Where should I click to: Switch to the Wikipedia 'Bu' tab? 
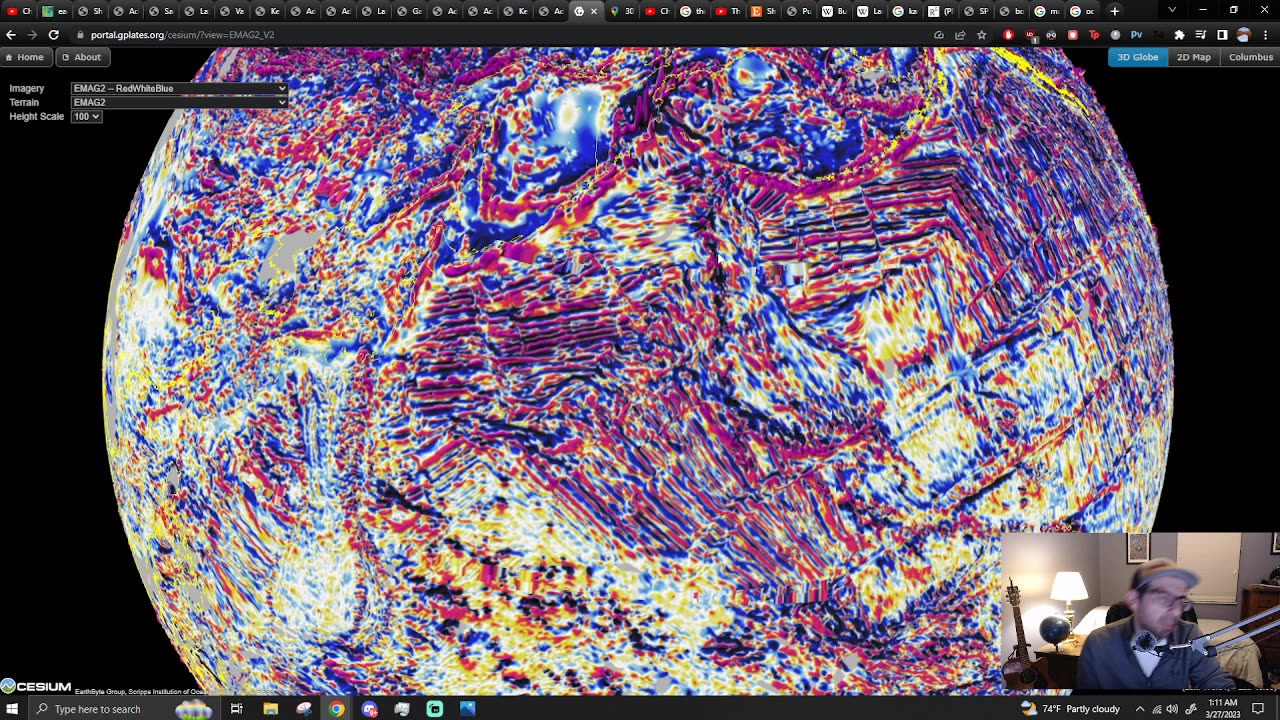pos(833,11)
